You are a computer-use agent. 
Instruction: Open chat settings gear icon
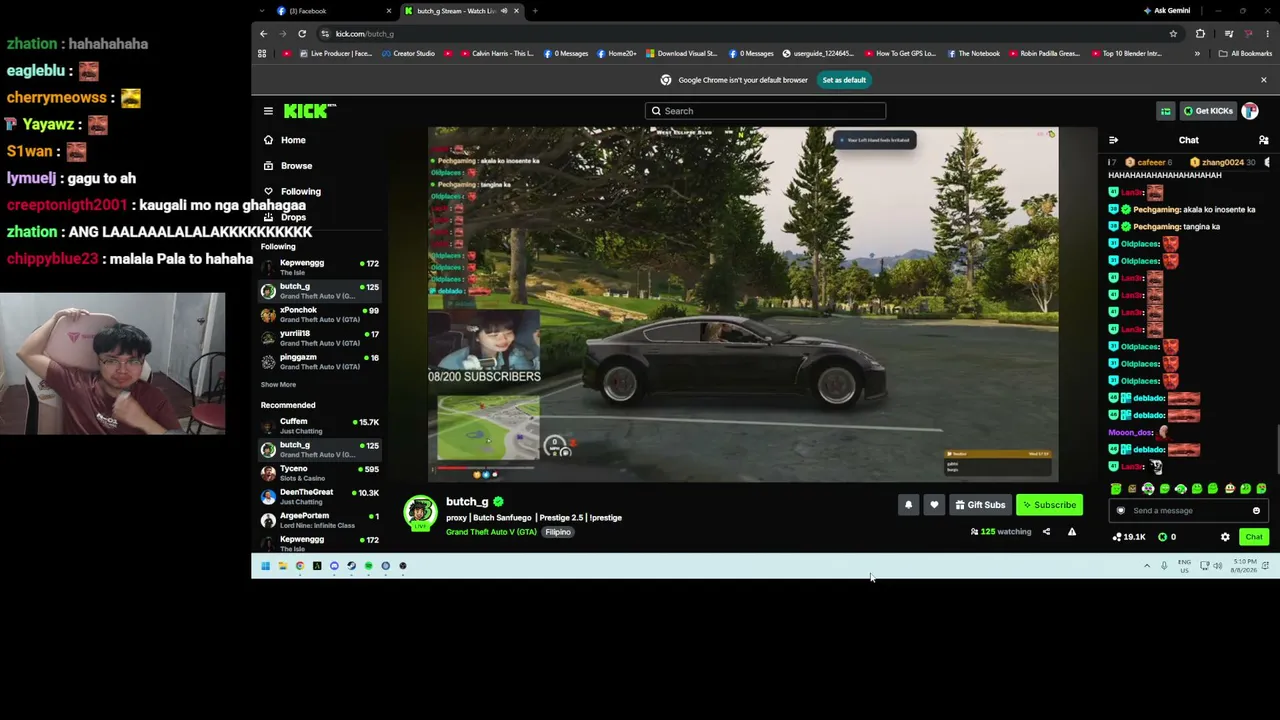pos(1225,537)
